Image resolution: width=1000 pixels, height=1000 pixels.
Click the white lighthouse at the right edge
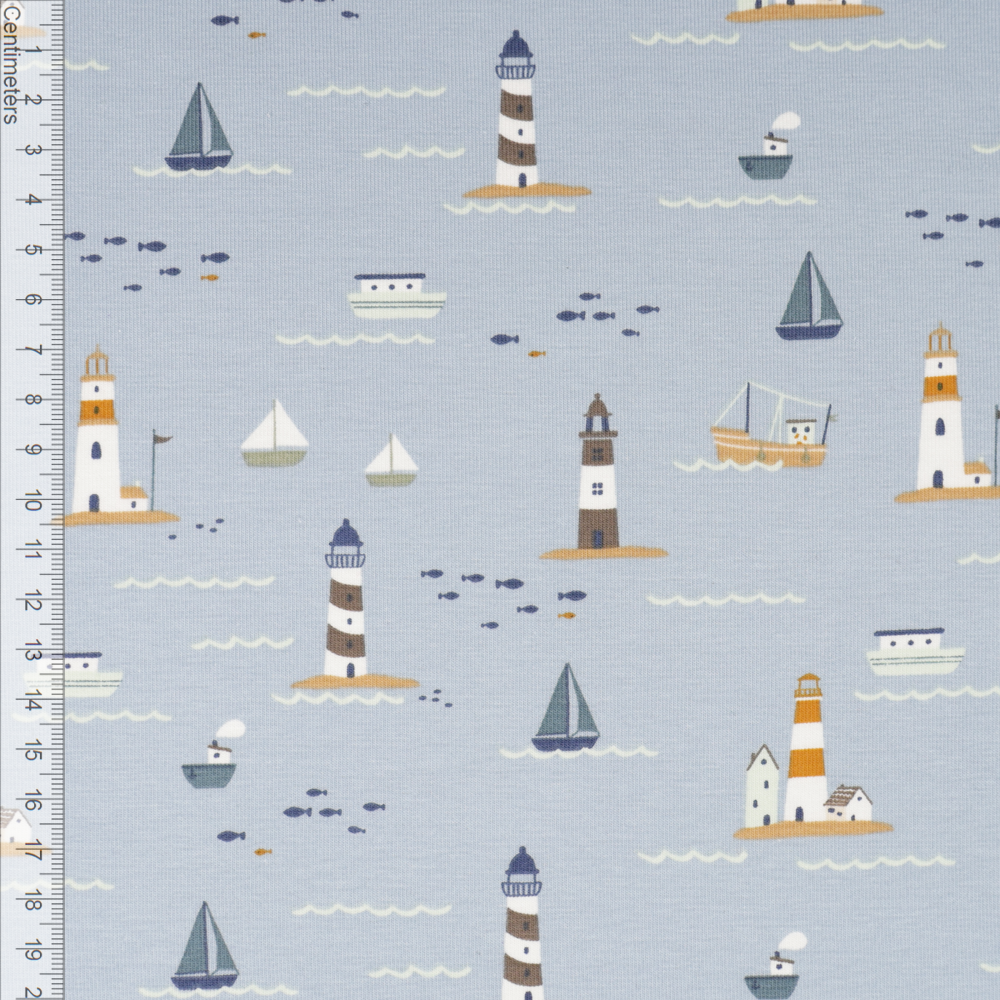coord(940,415)
